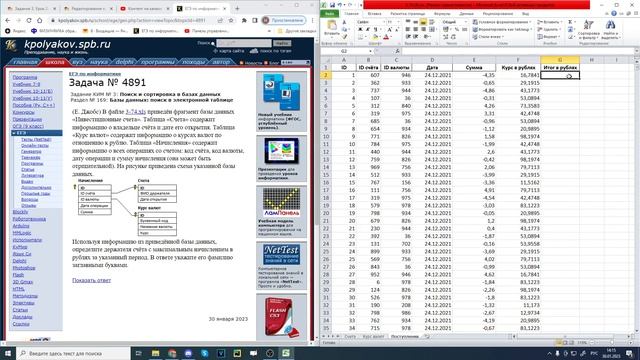Open the школа tab on kpolyakov site
Viewport: 640px width, 360px height.
[x=55, y=62]
